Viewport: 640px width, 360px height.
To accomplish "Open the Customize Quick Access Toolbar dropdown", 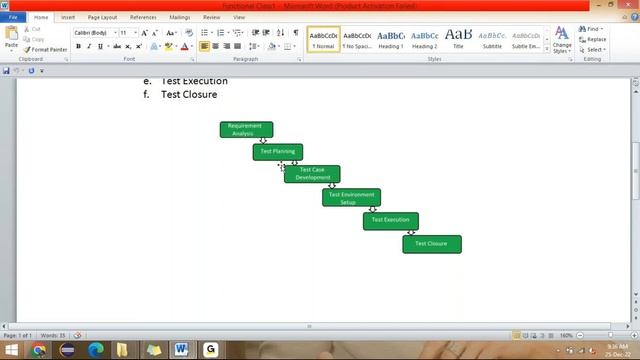I will (42, 71).
